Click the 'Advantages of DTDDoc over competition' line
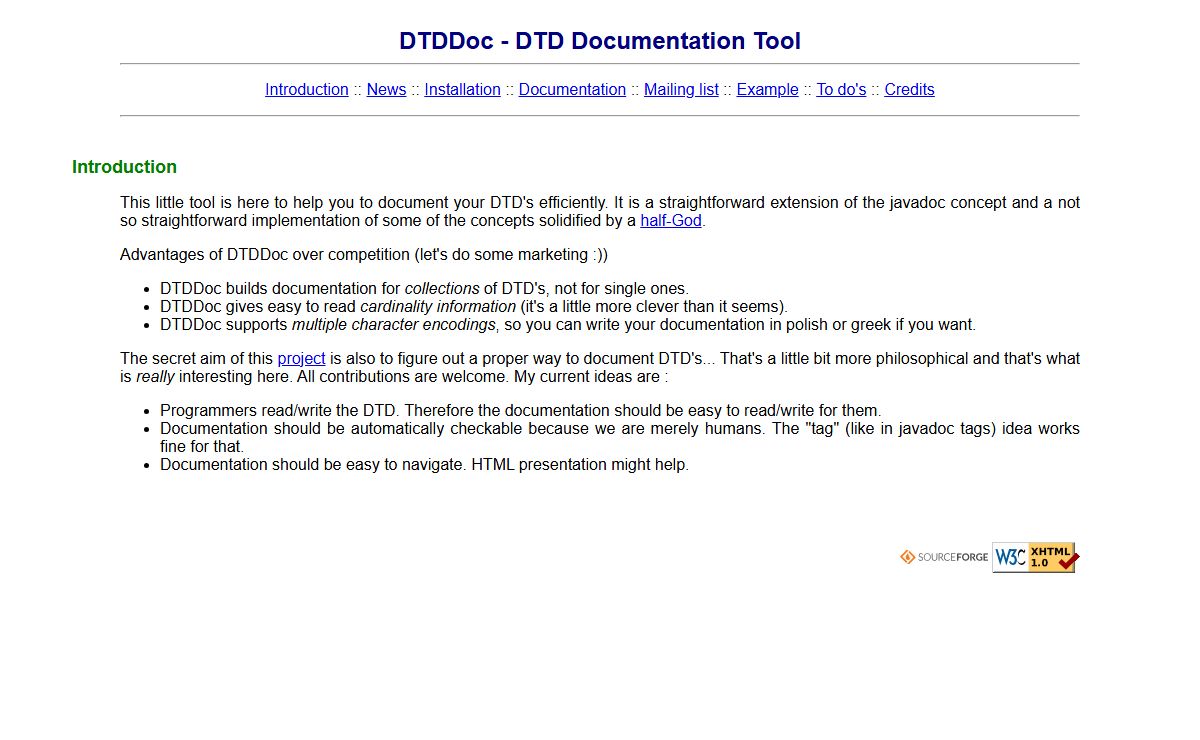 click(x=364, y=255)
